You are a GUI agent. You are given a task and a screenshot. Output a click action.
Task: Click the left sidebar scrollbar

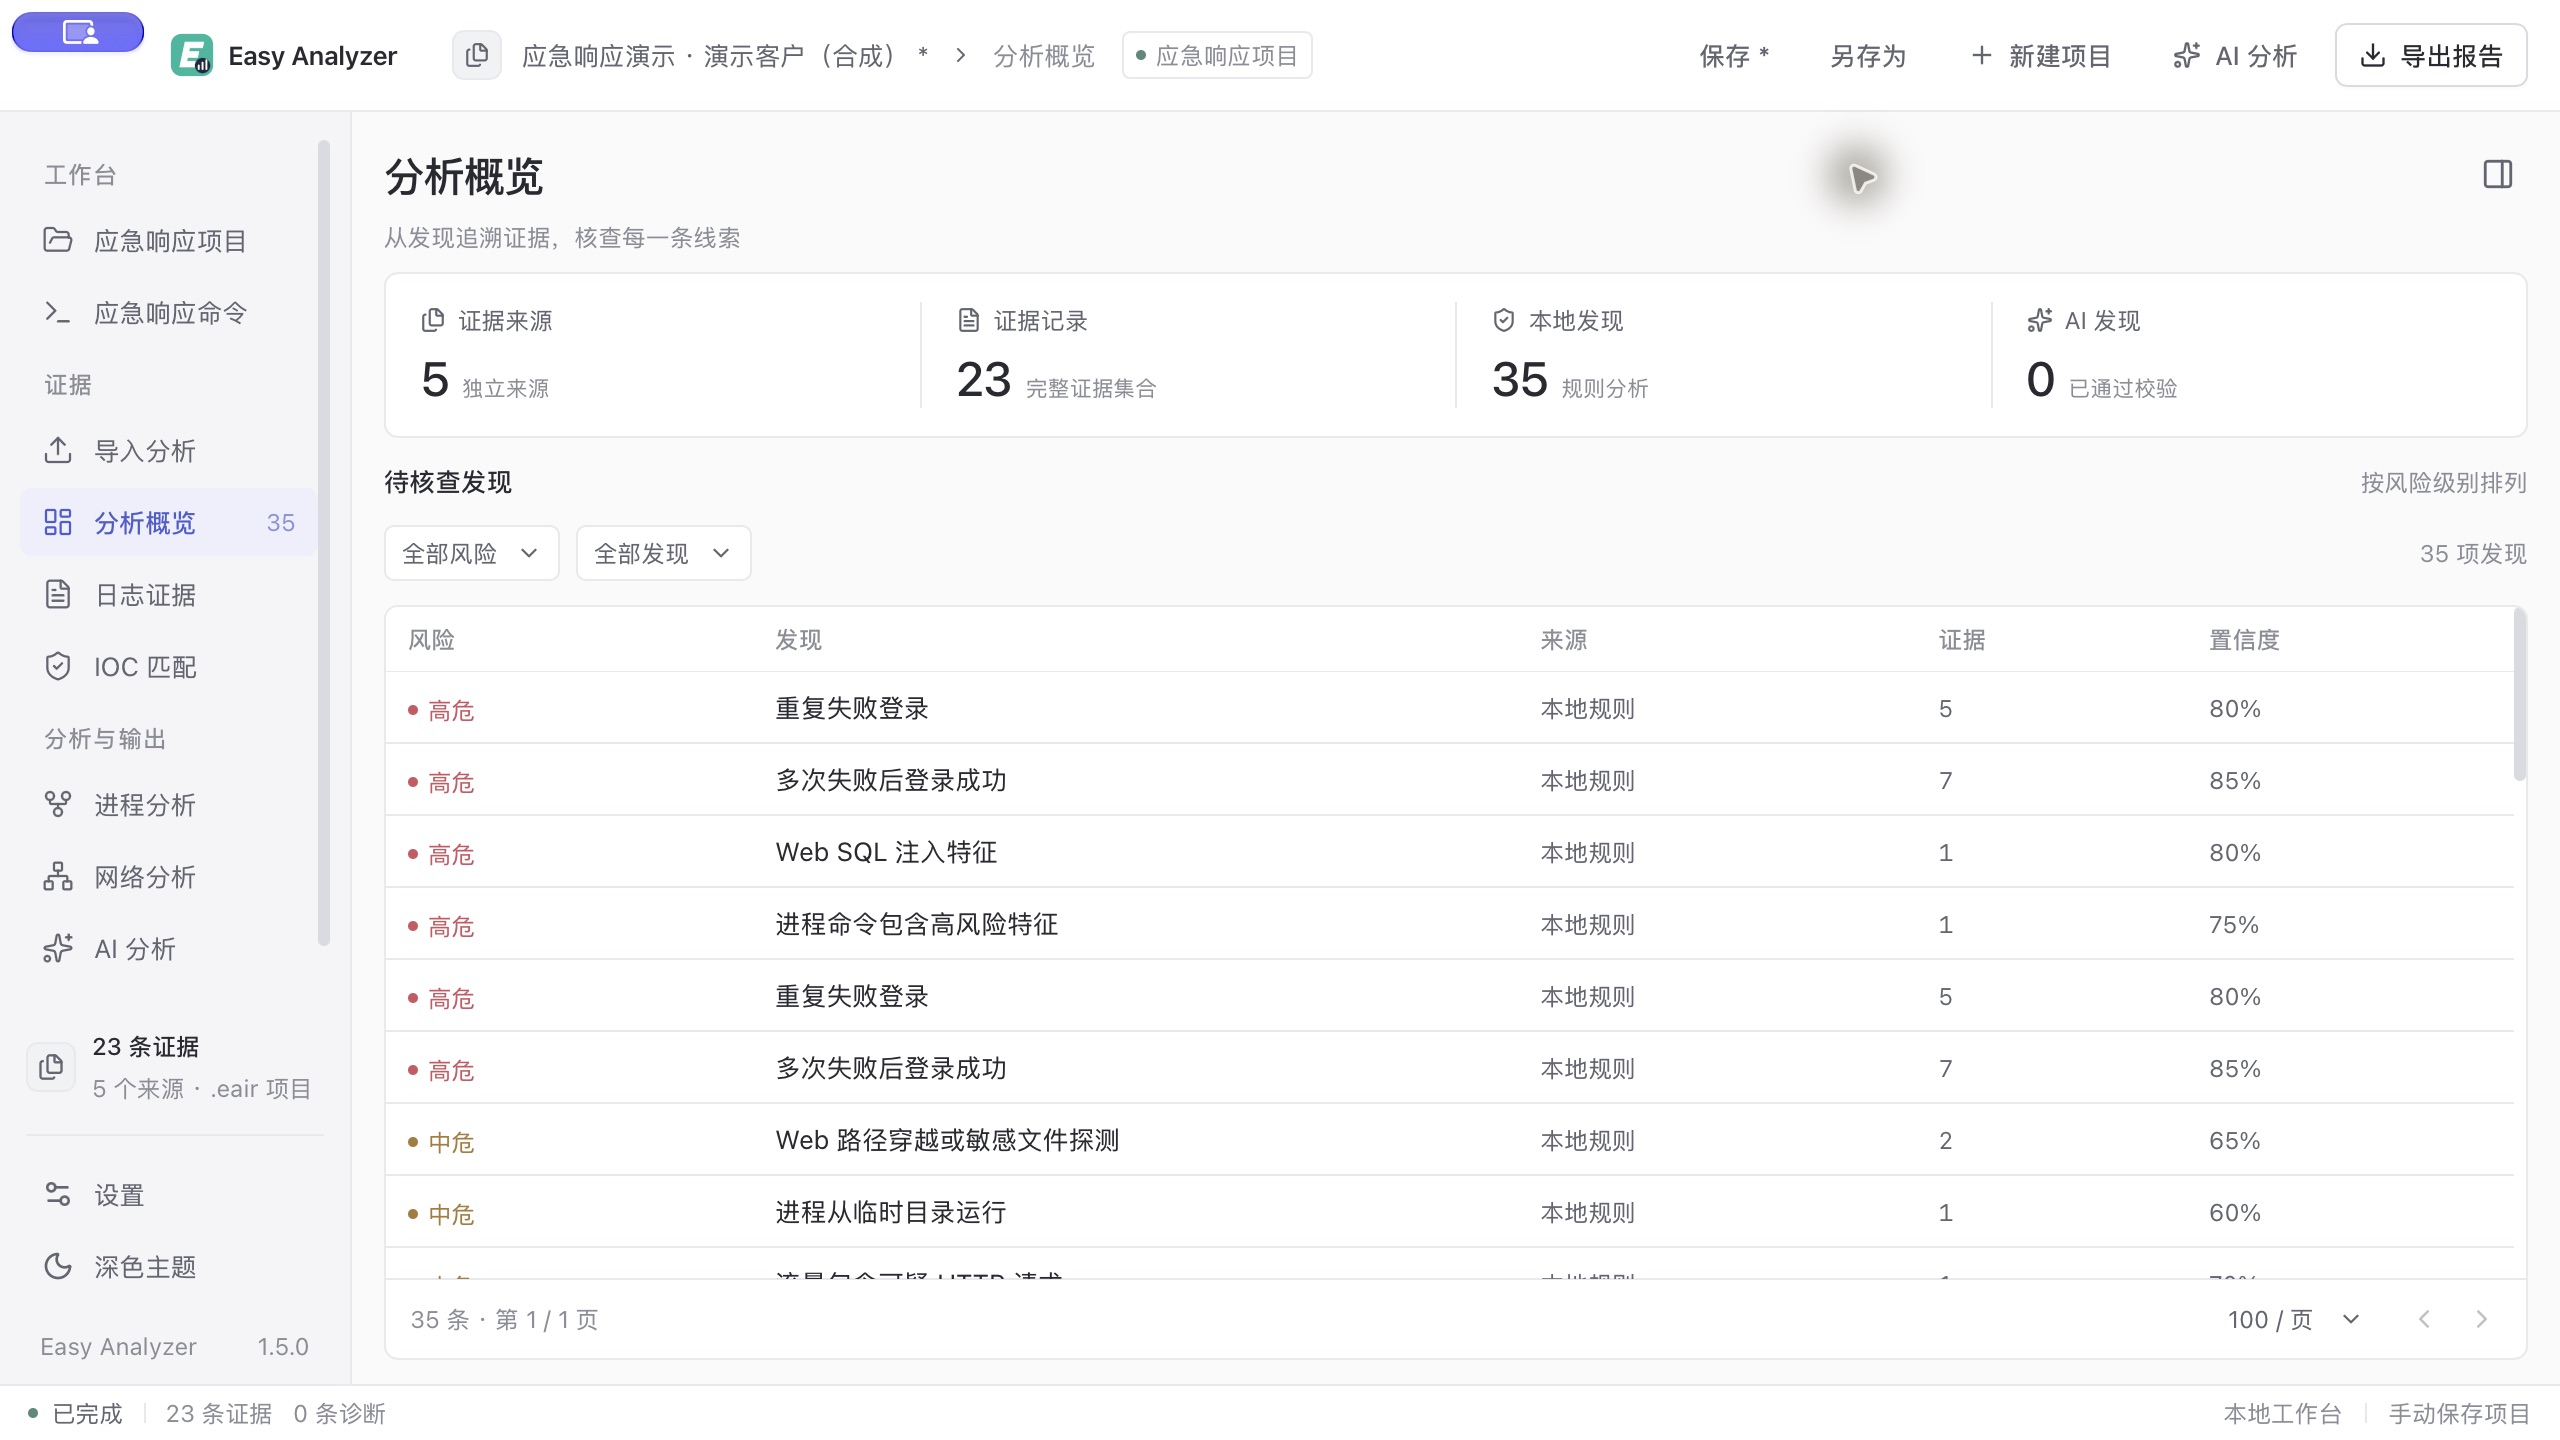(x=323, y=543)
